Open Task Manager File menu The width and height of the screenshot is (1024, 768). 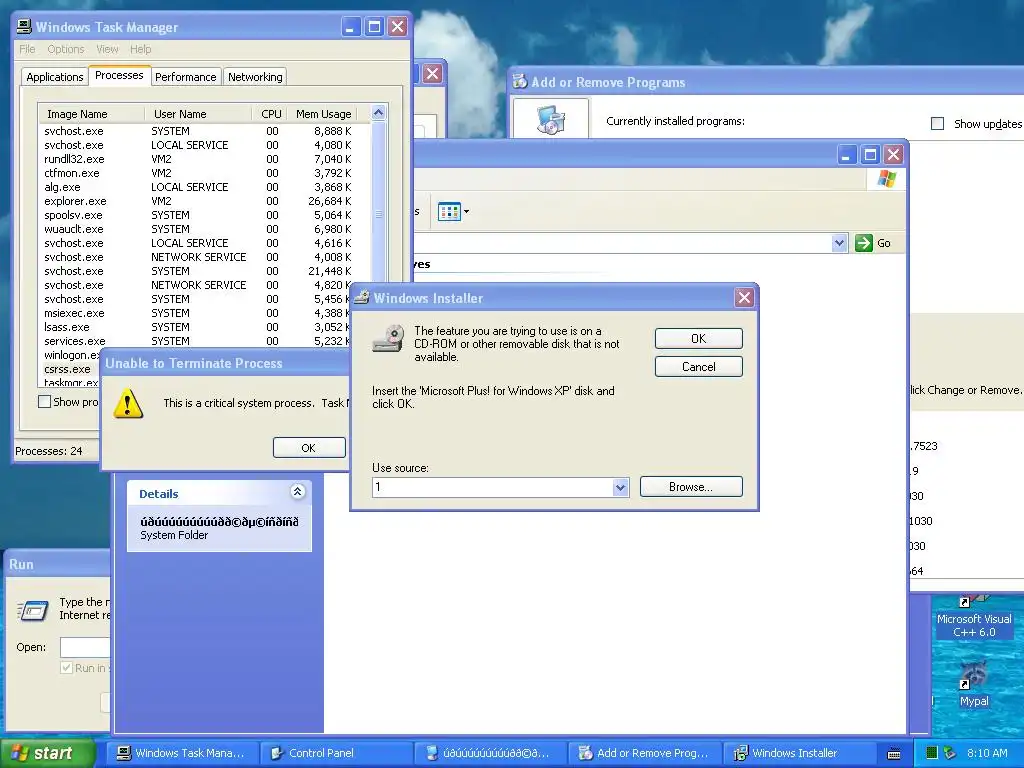coord(27,49)
